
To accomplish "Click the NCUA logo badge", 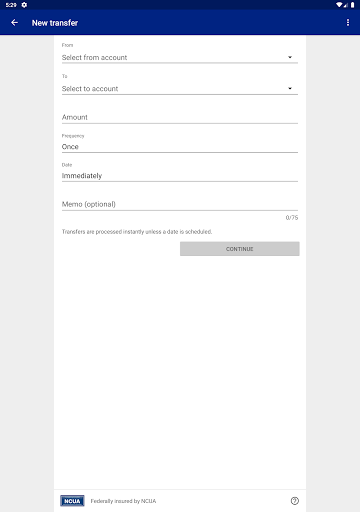I will 72,501.
